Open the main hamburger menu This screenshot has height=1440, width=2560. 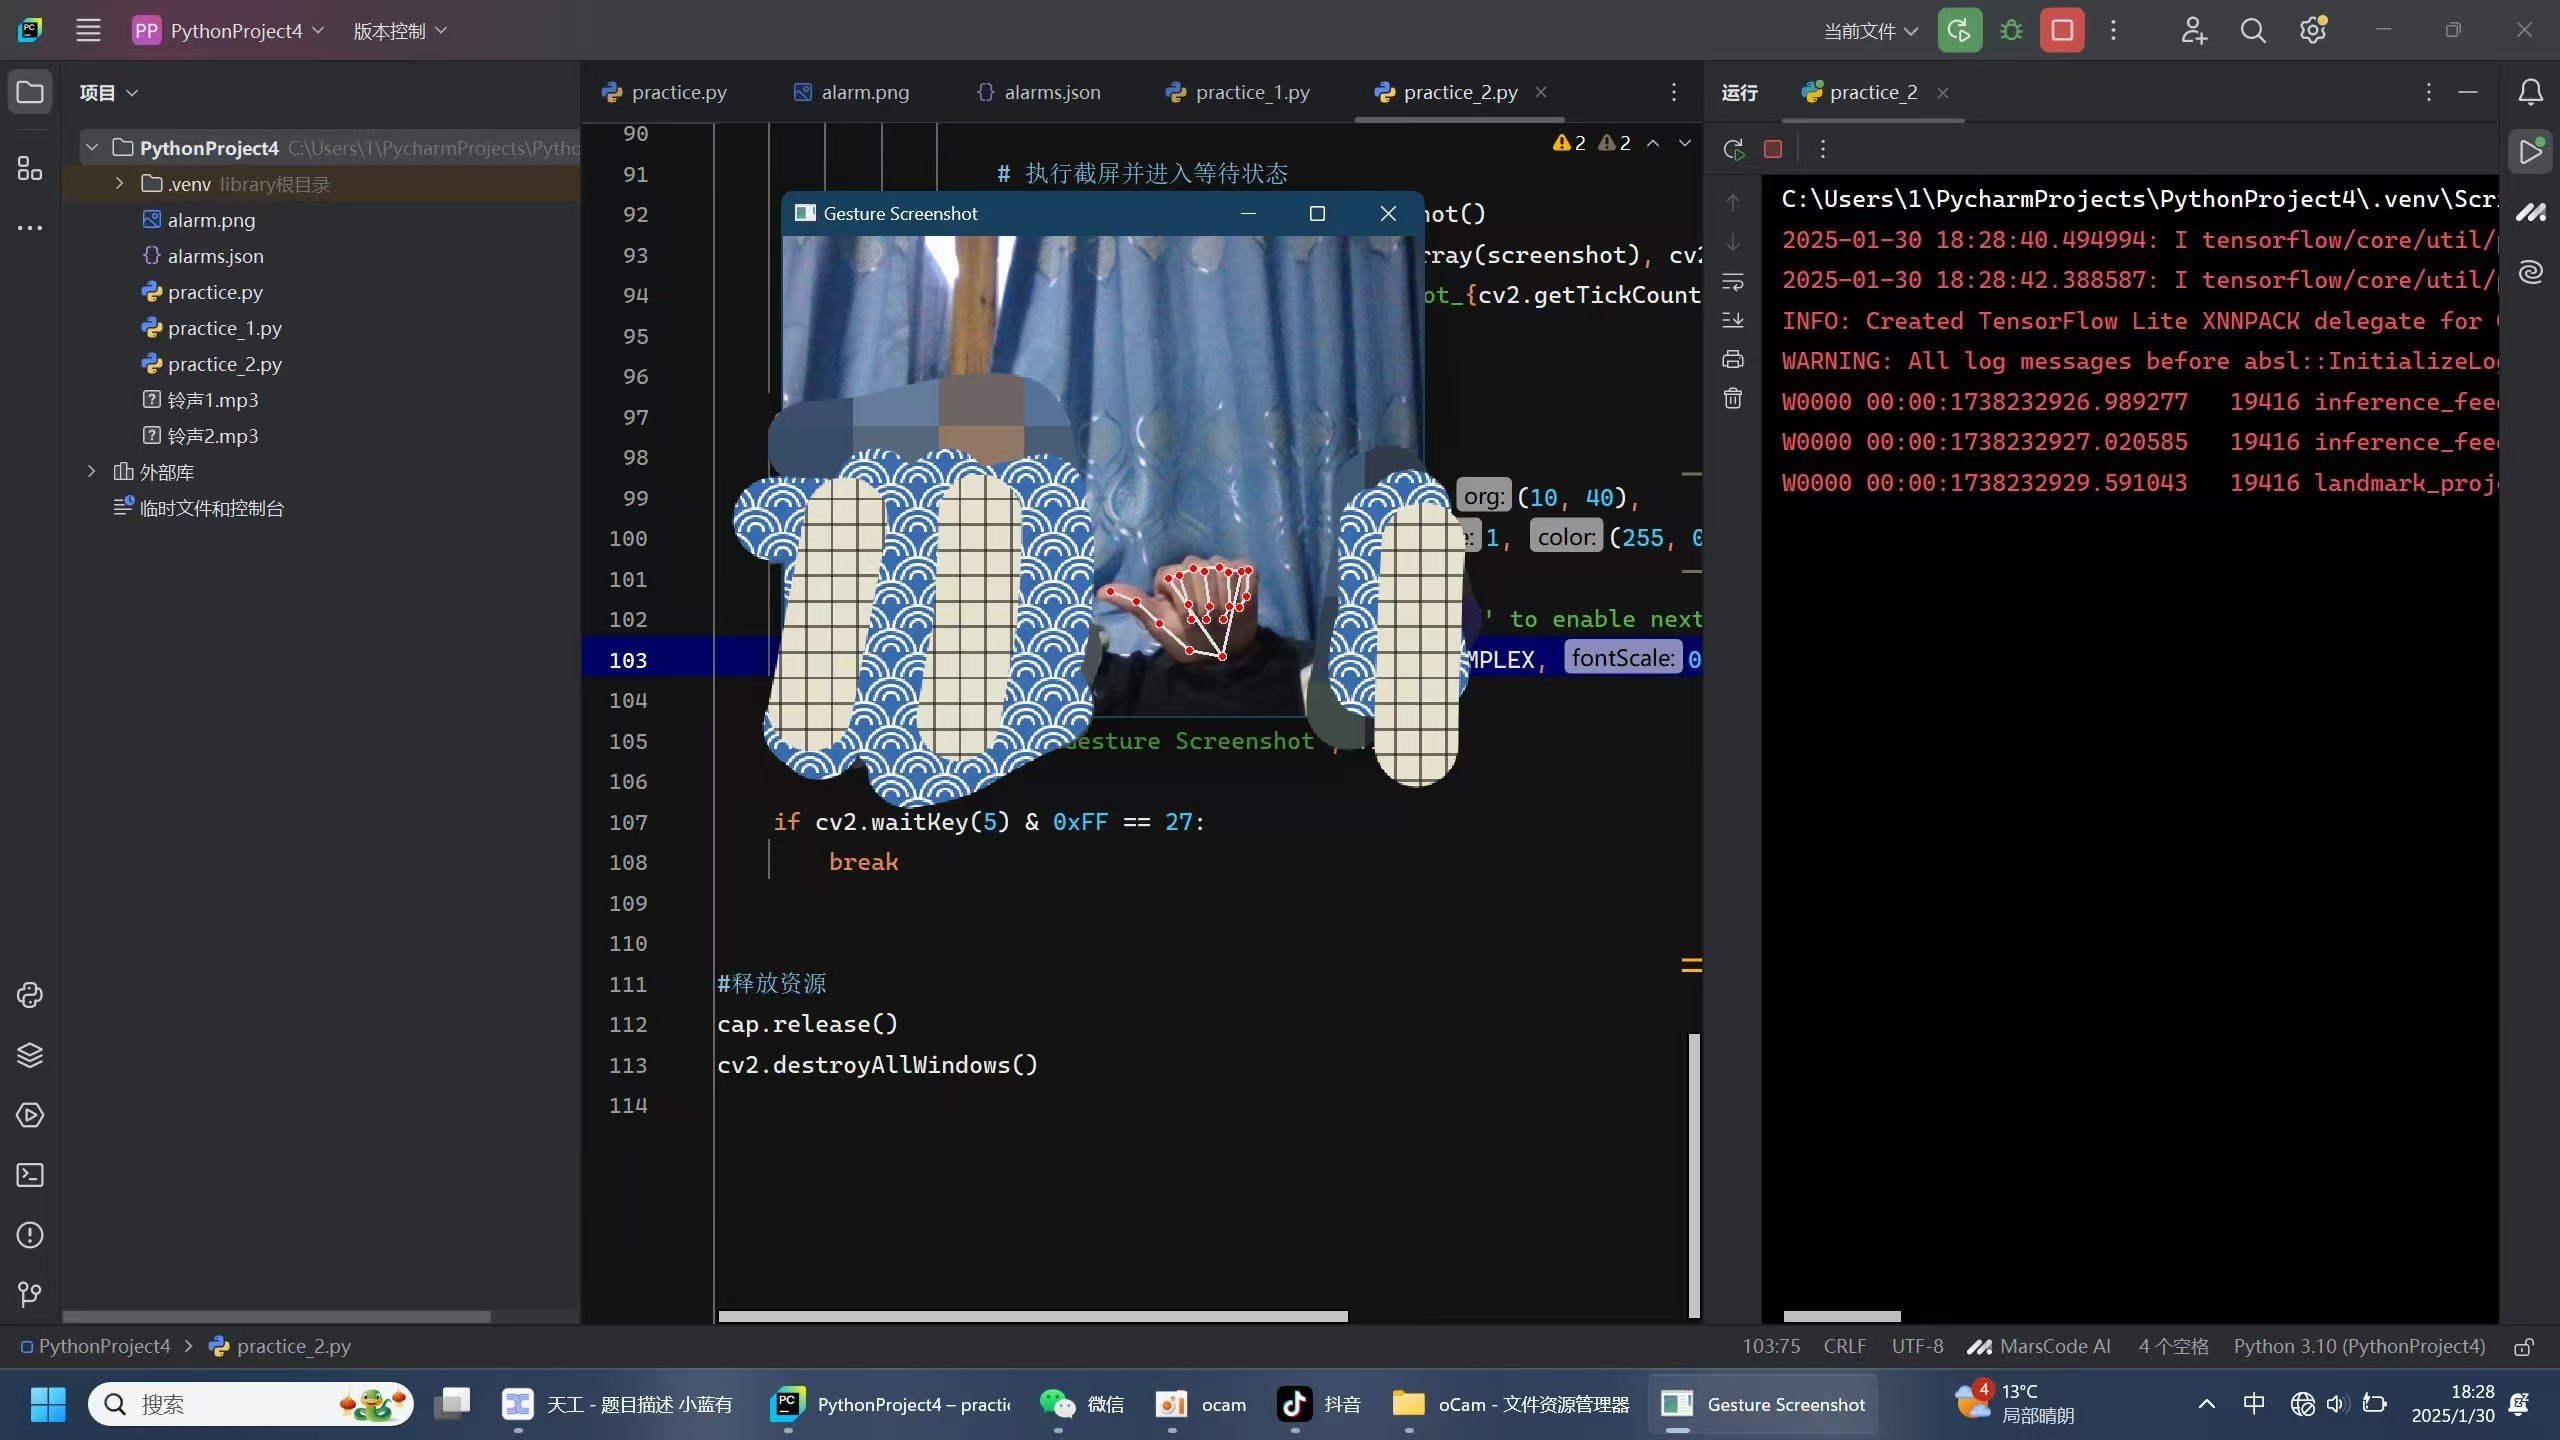(x=88, y=30)
